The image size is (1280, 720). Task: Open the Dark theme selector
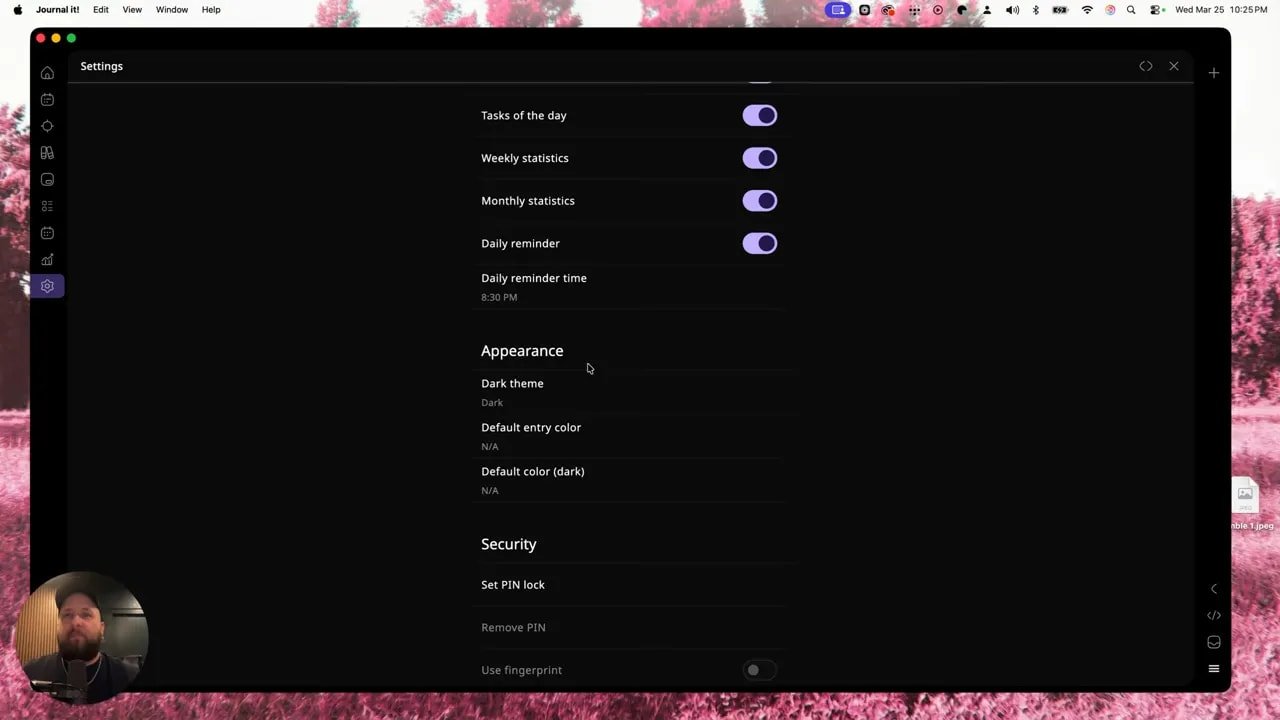(512, 392)
